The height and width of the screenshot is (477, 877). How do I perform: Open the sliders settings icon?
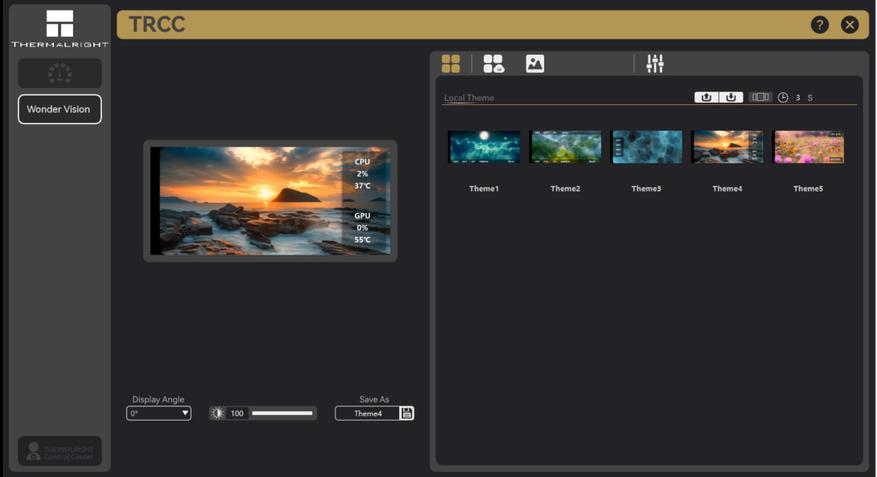click(x=655, y=64)
